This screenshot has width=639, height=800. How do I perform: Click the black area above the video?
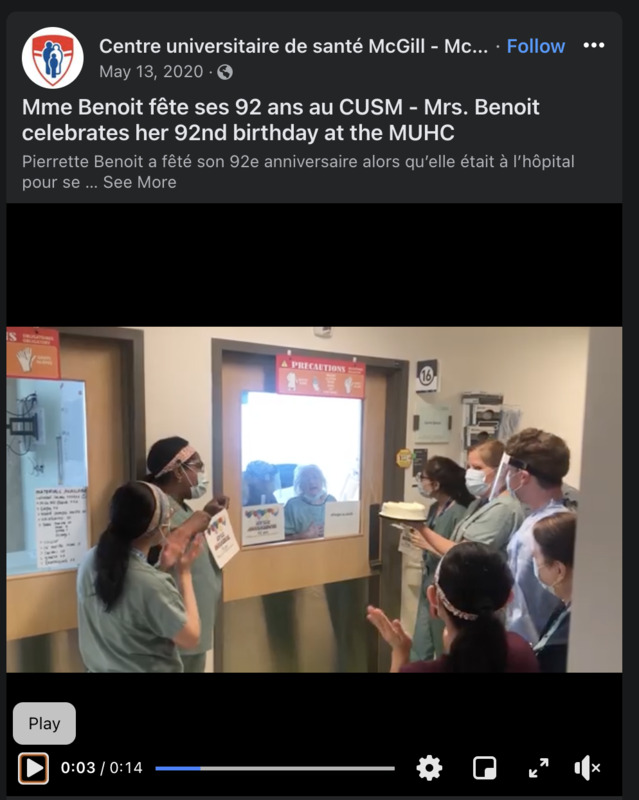(314, 265)
